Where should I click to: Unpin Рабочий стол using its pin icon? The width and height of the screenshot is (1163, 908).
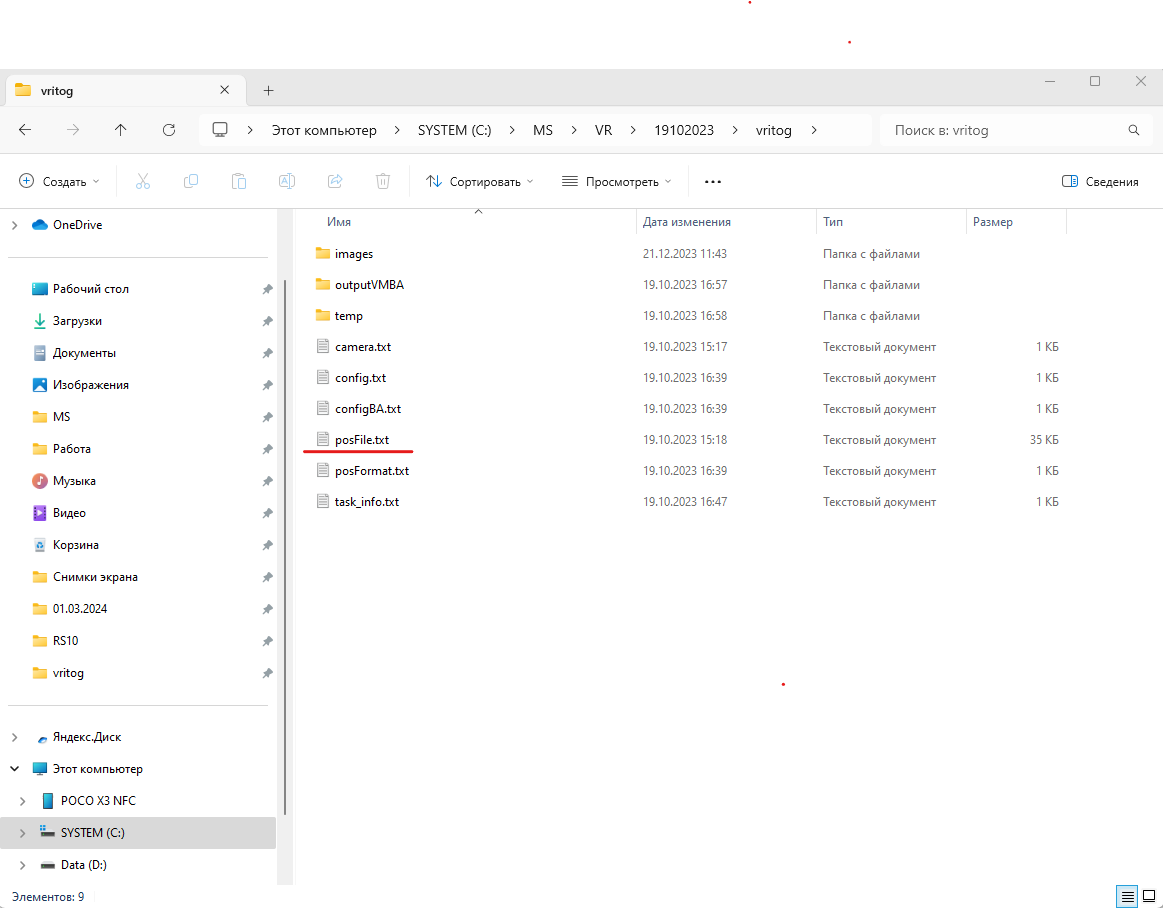pyautogui.click(x=267, y=289)
